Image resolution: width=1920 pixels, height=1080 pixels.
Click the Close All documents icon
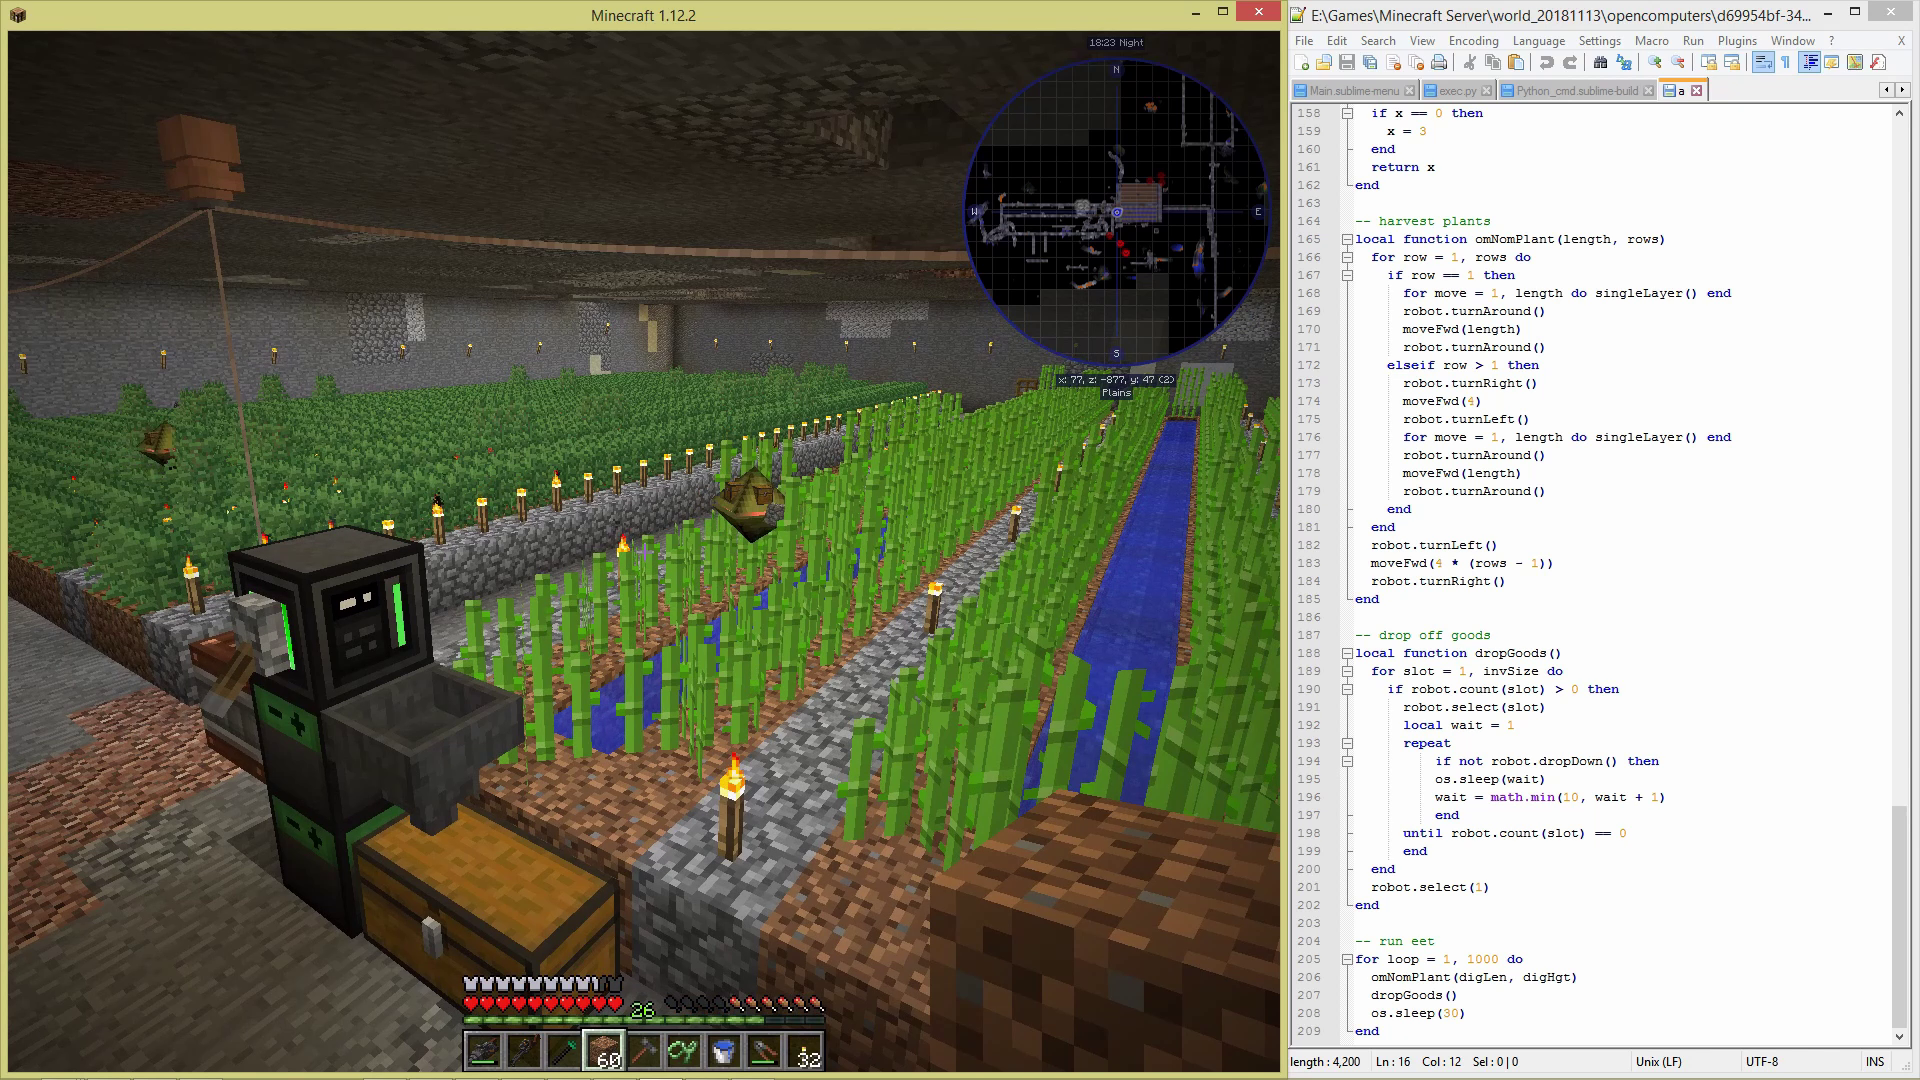pos(1416,62)
